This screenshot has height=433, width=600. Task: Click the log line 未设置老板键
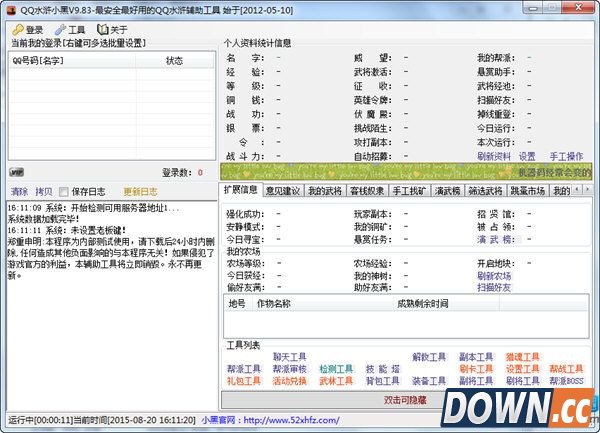pyautogui.click(x=67, y=230)
